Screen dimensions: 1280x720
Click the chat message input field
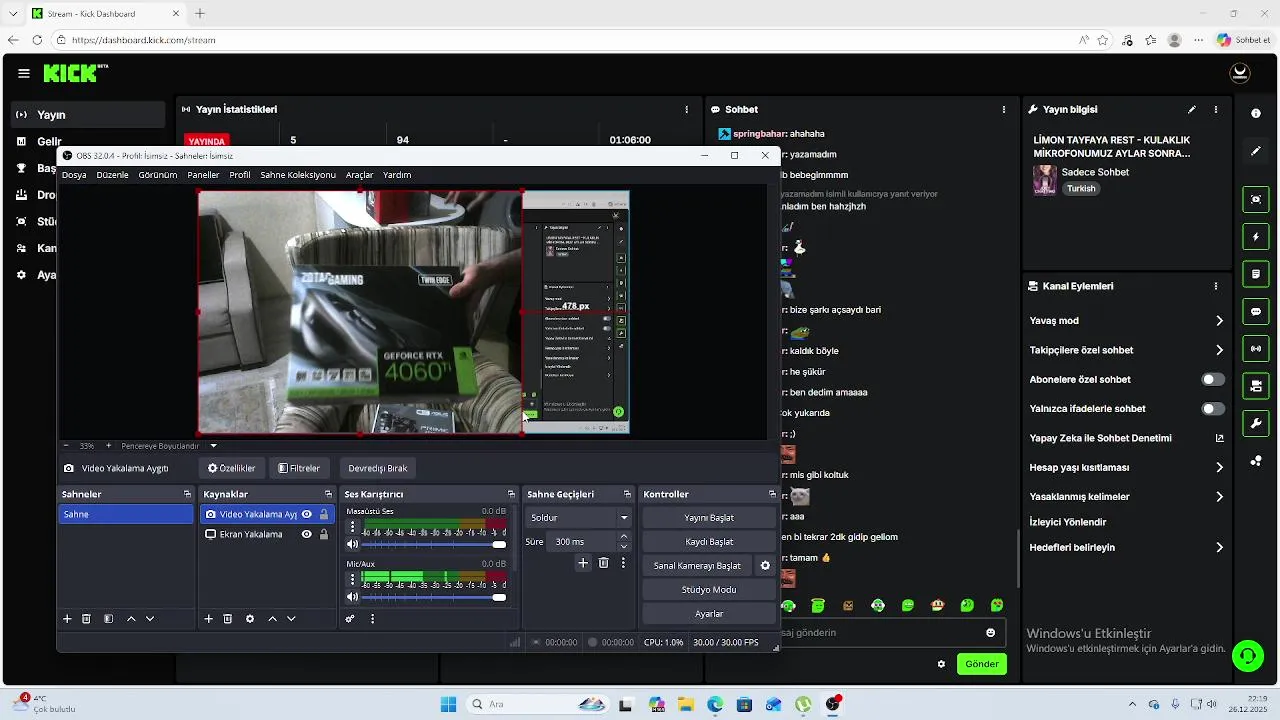pos(880,633)
